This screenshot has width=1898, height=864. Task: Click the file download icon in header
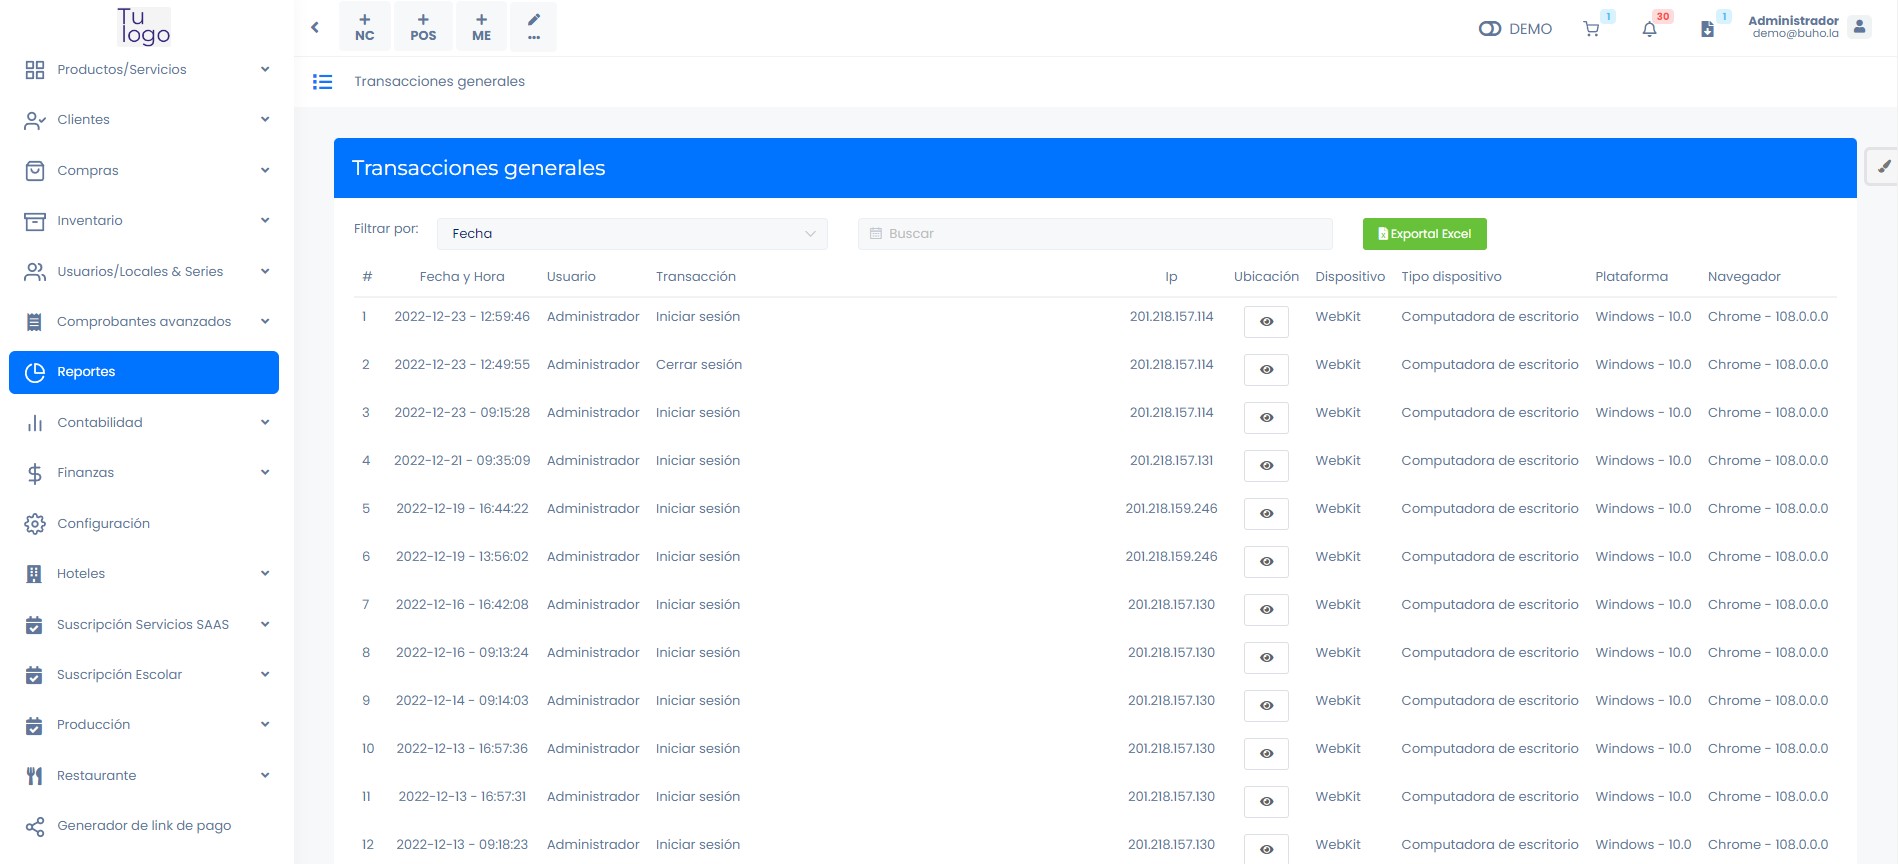click(1707, 29)
